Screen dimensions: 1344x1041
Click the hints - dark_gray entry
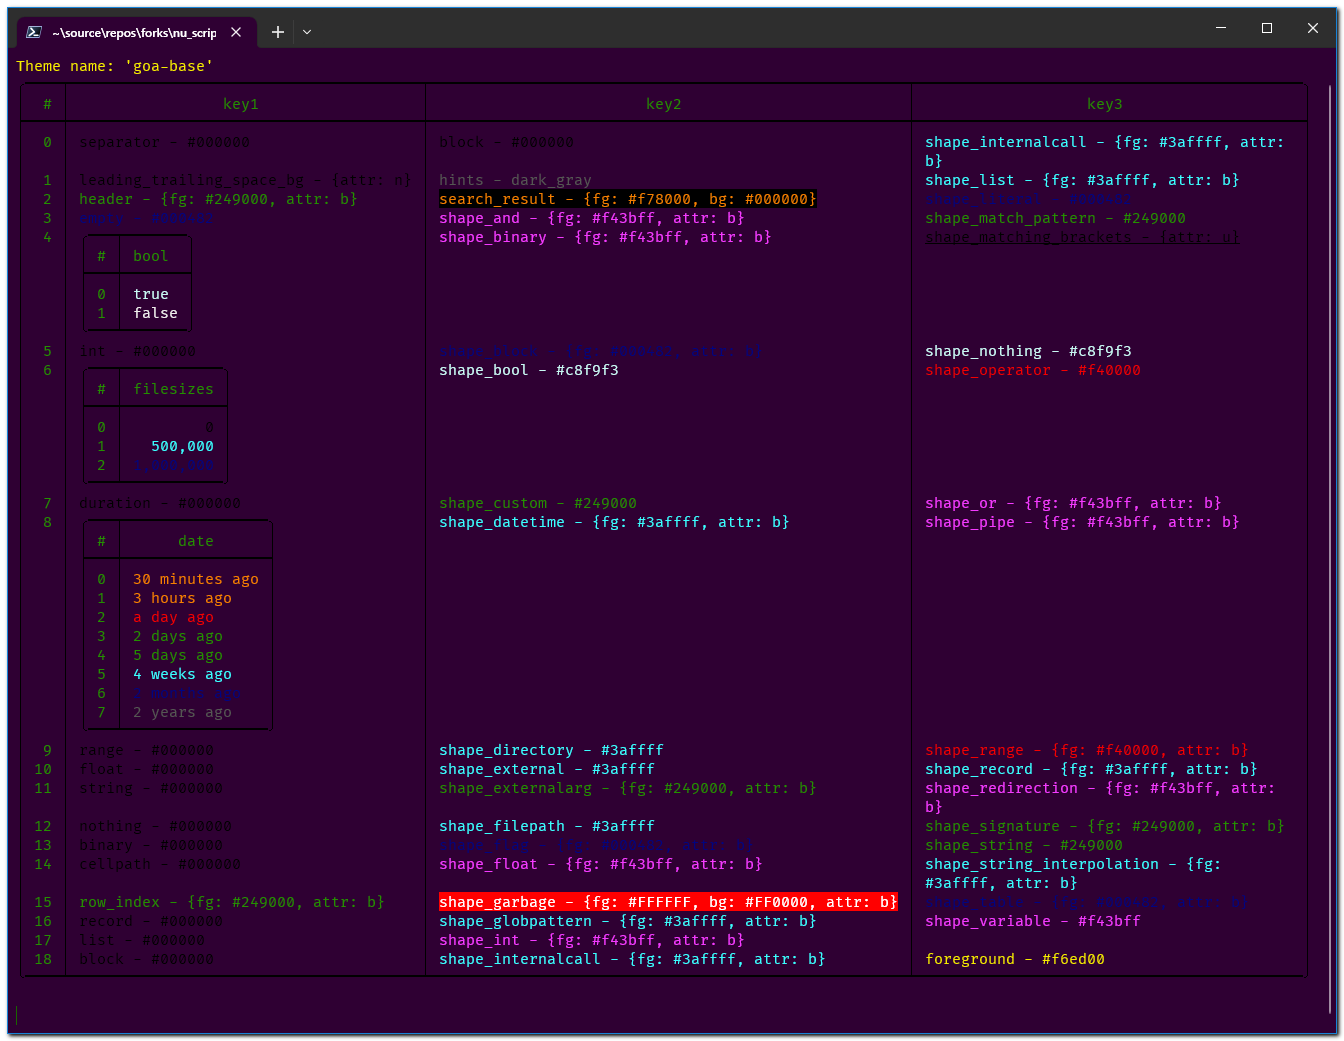[x=515, y=180]
